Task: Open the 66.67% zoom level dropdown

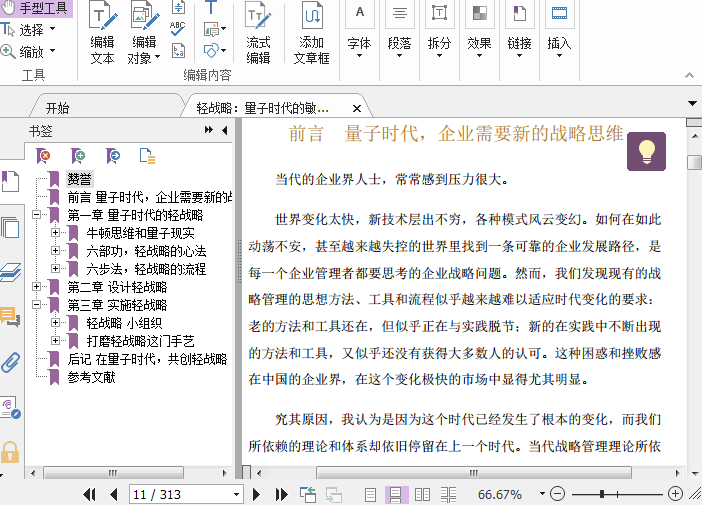Action: 542,494
